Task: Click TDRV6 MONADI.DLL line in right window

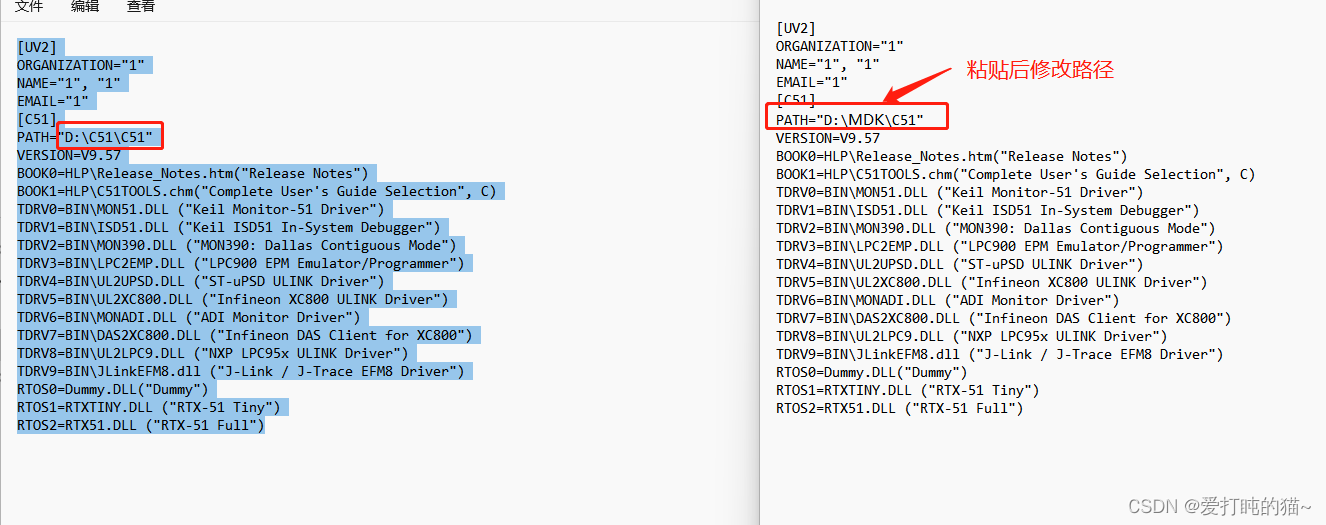Action: 948,300
